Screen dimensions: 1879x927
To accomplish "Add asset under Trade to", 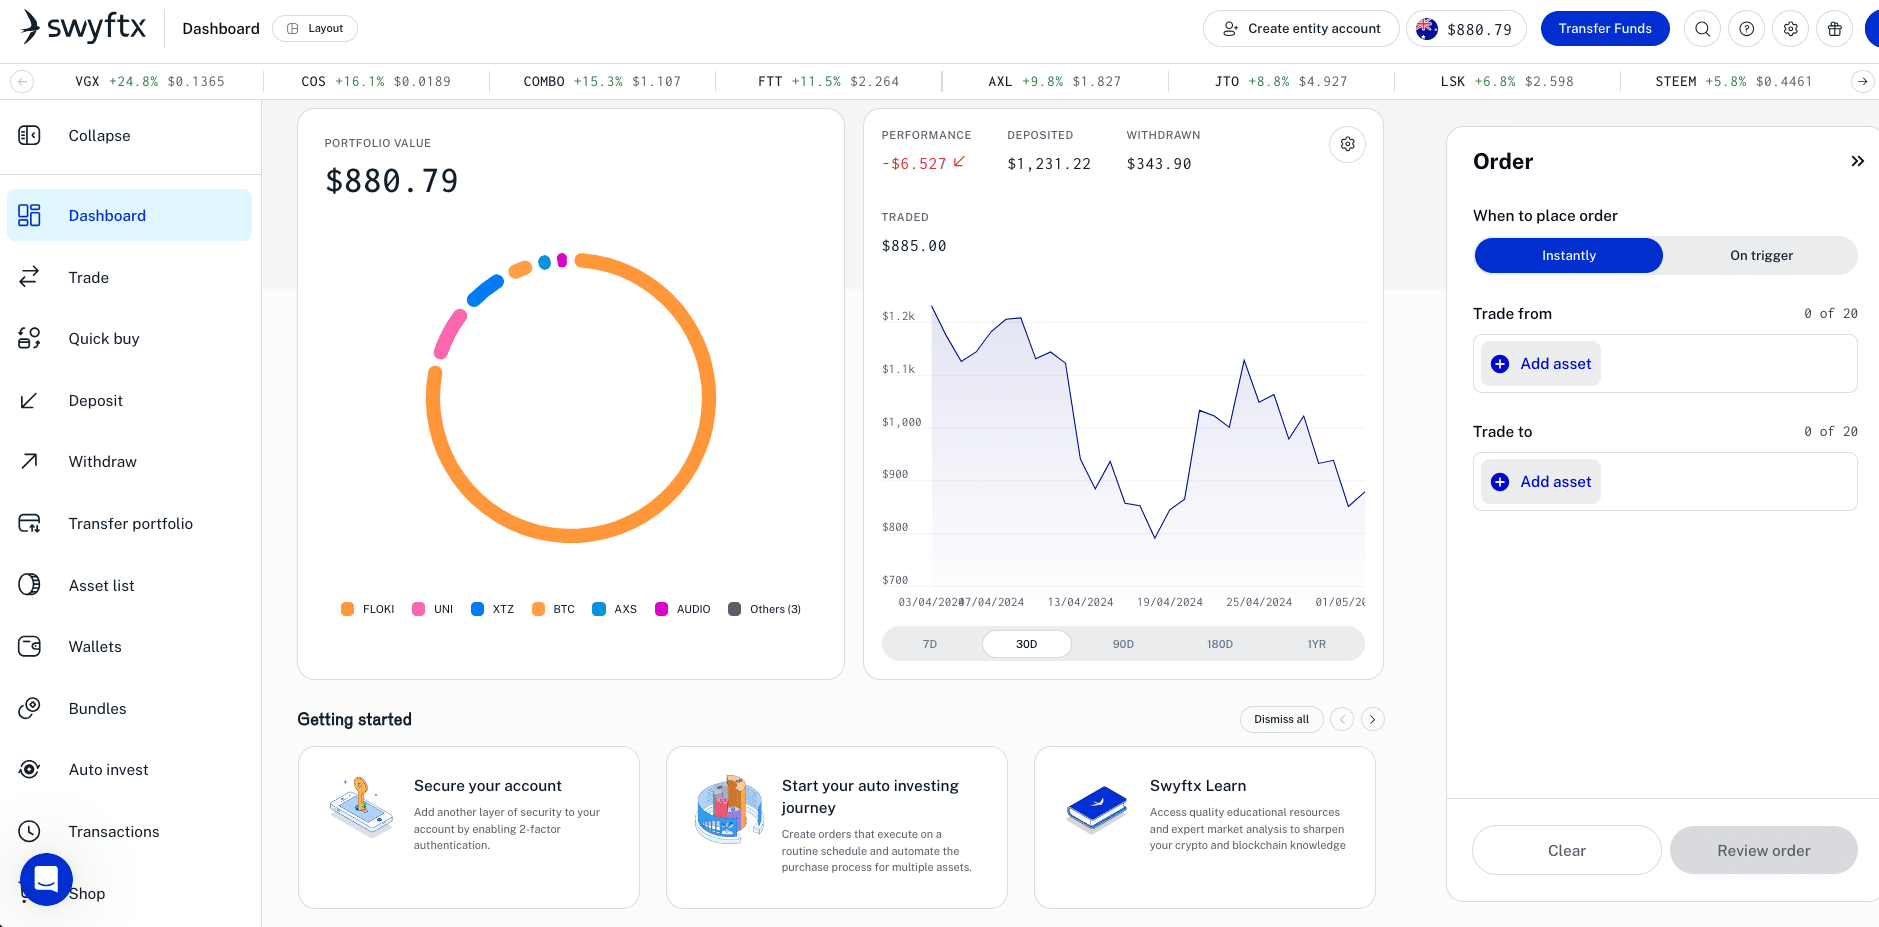I will pyautogui.click(x=1541, y=481).
